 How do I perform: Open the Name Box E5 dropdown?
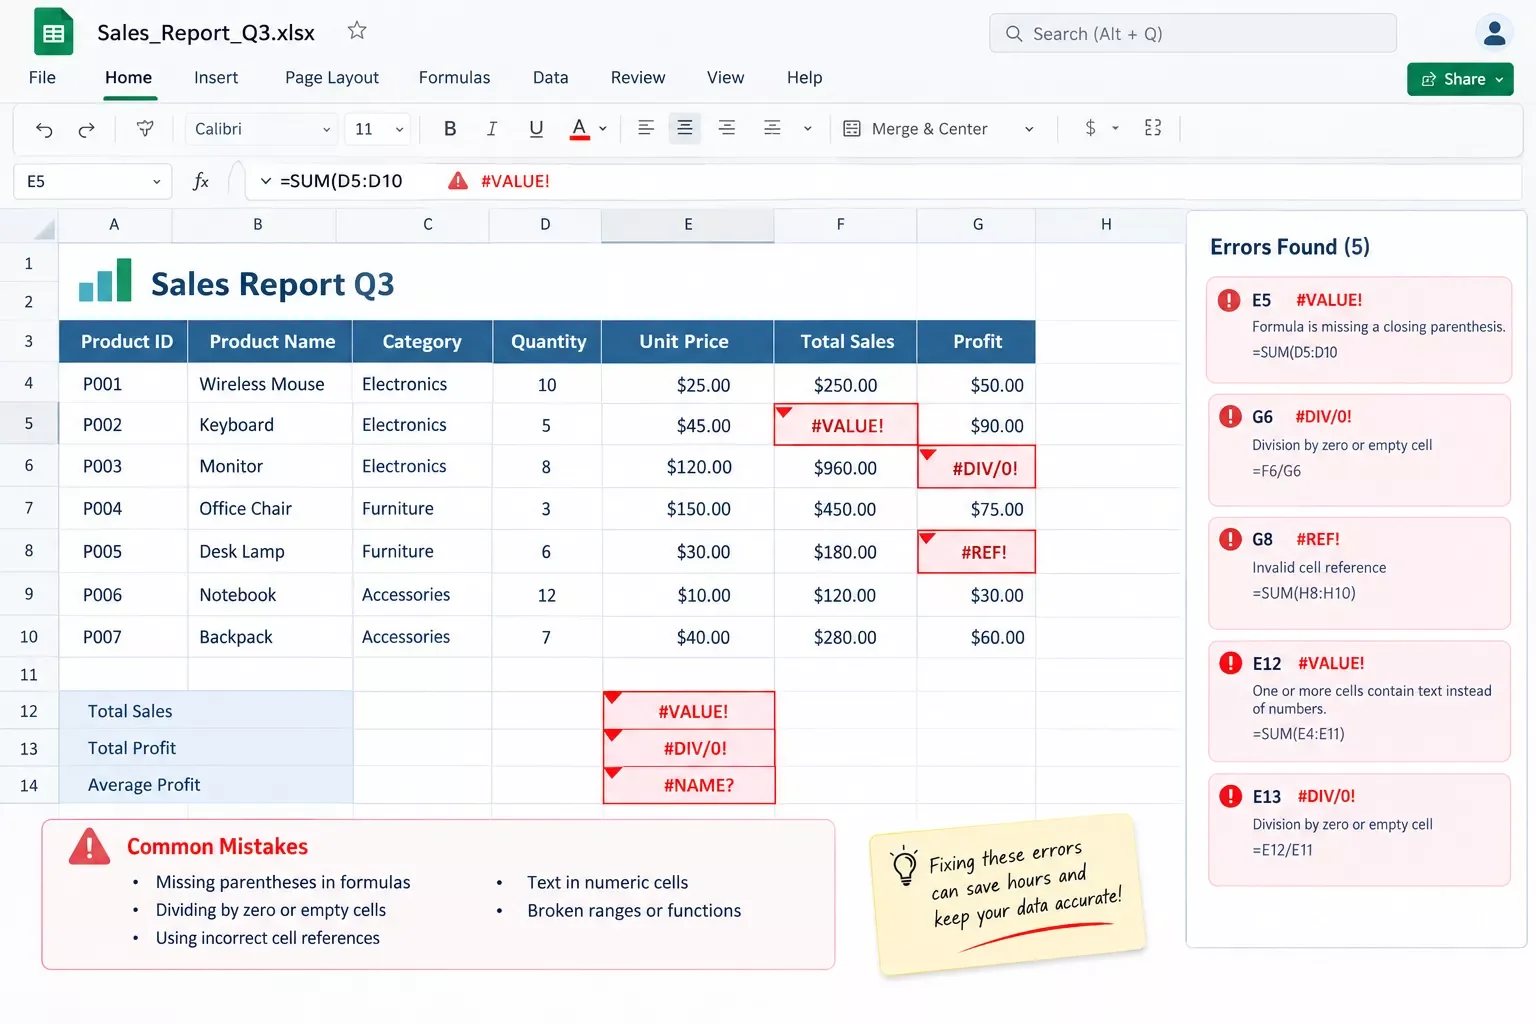[156, 182]
